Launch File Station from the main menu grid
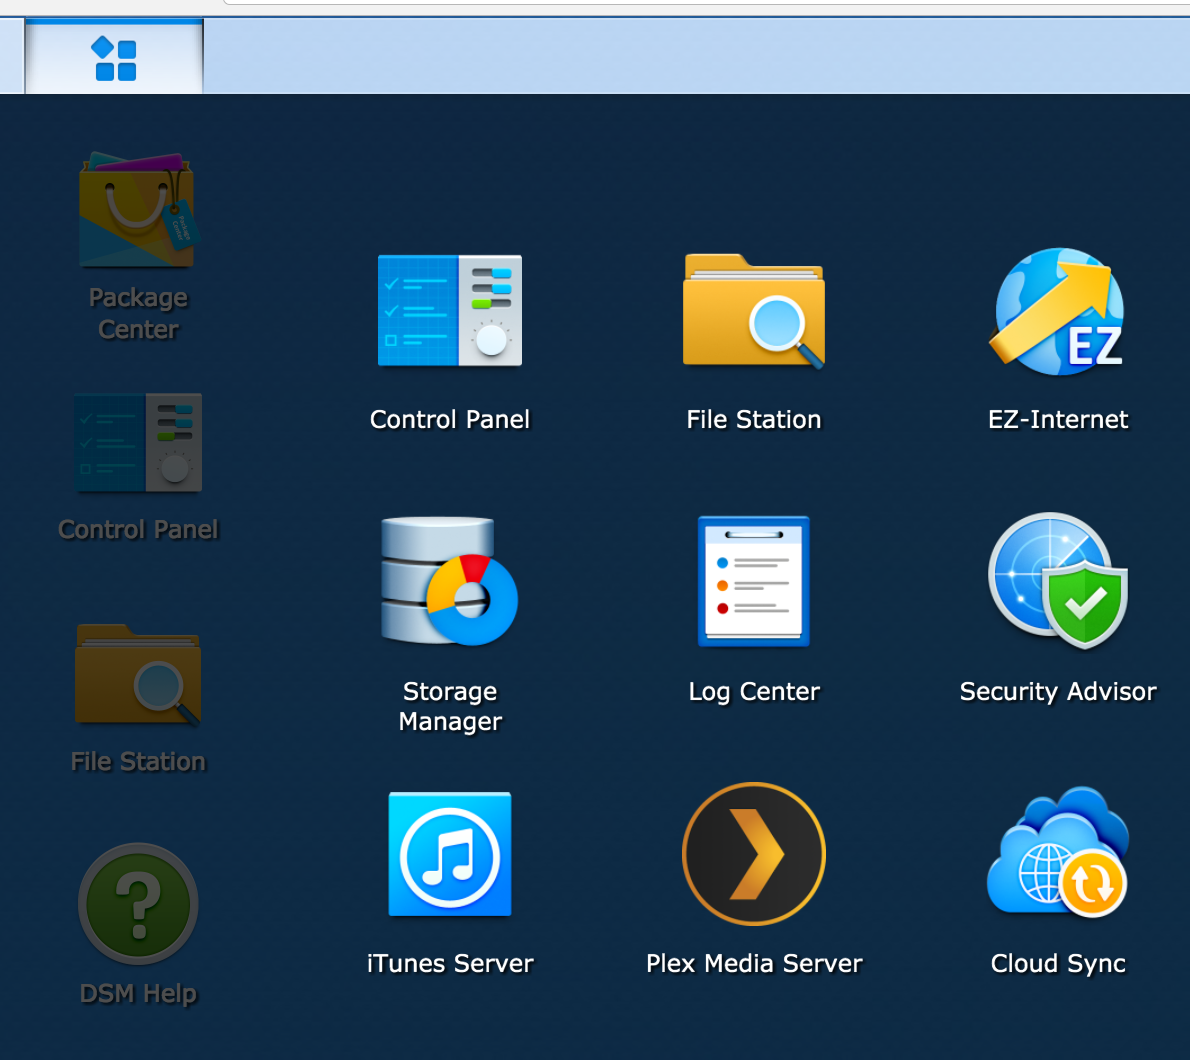The height and width of the screenshot is (1060, 1190). (x=754, y=311)
